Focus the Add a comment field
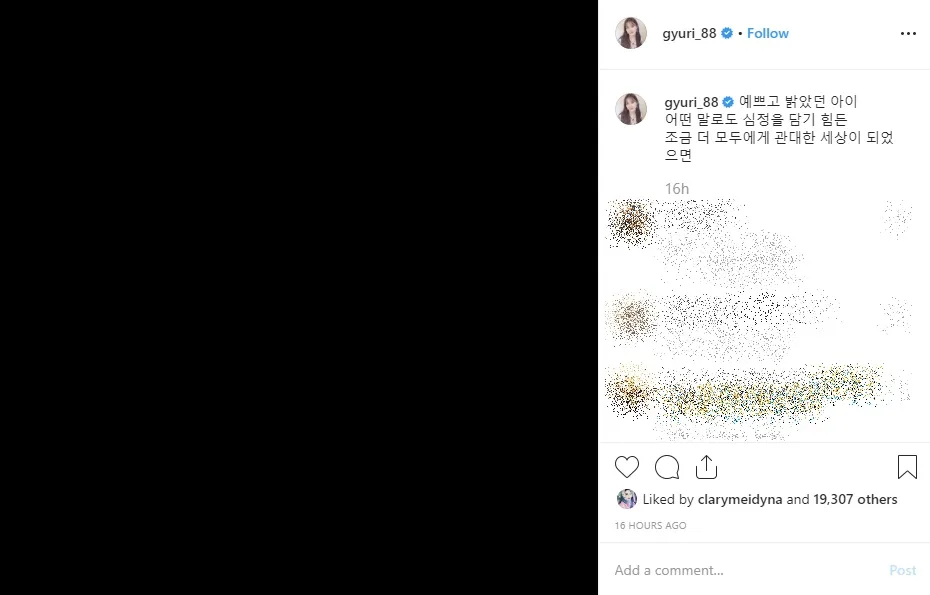 [747, 570]
